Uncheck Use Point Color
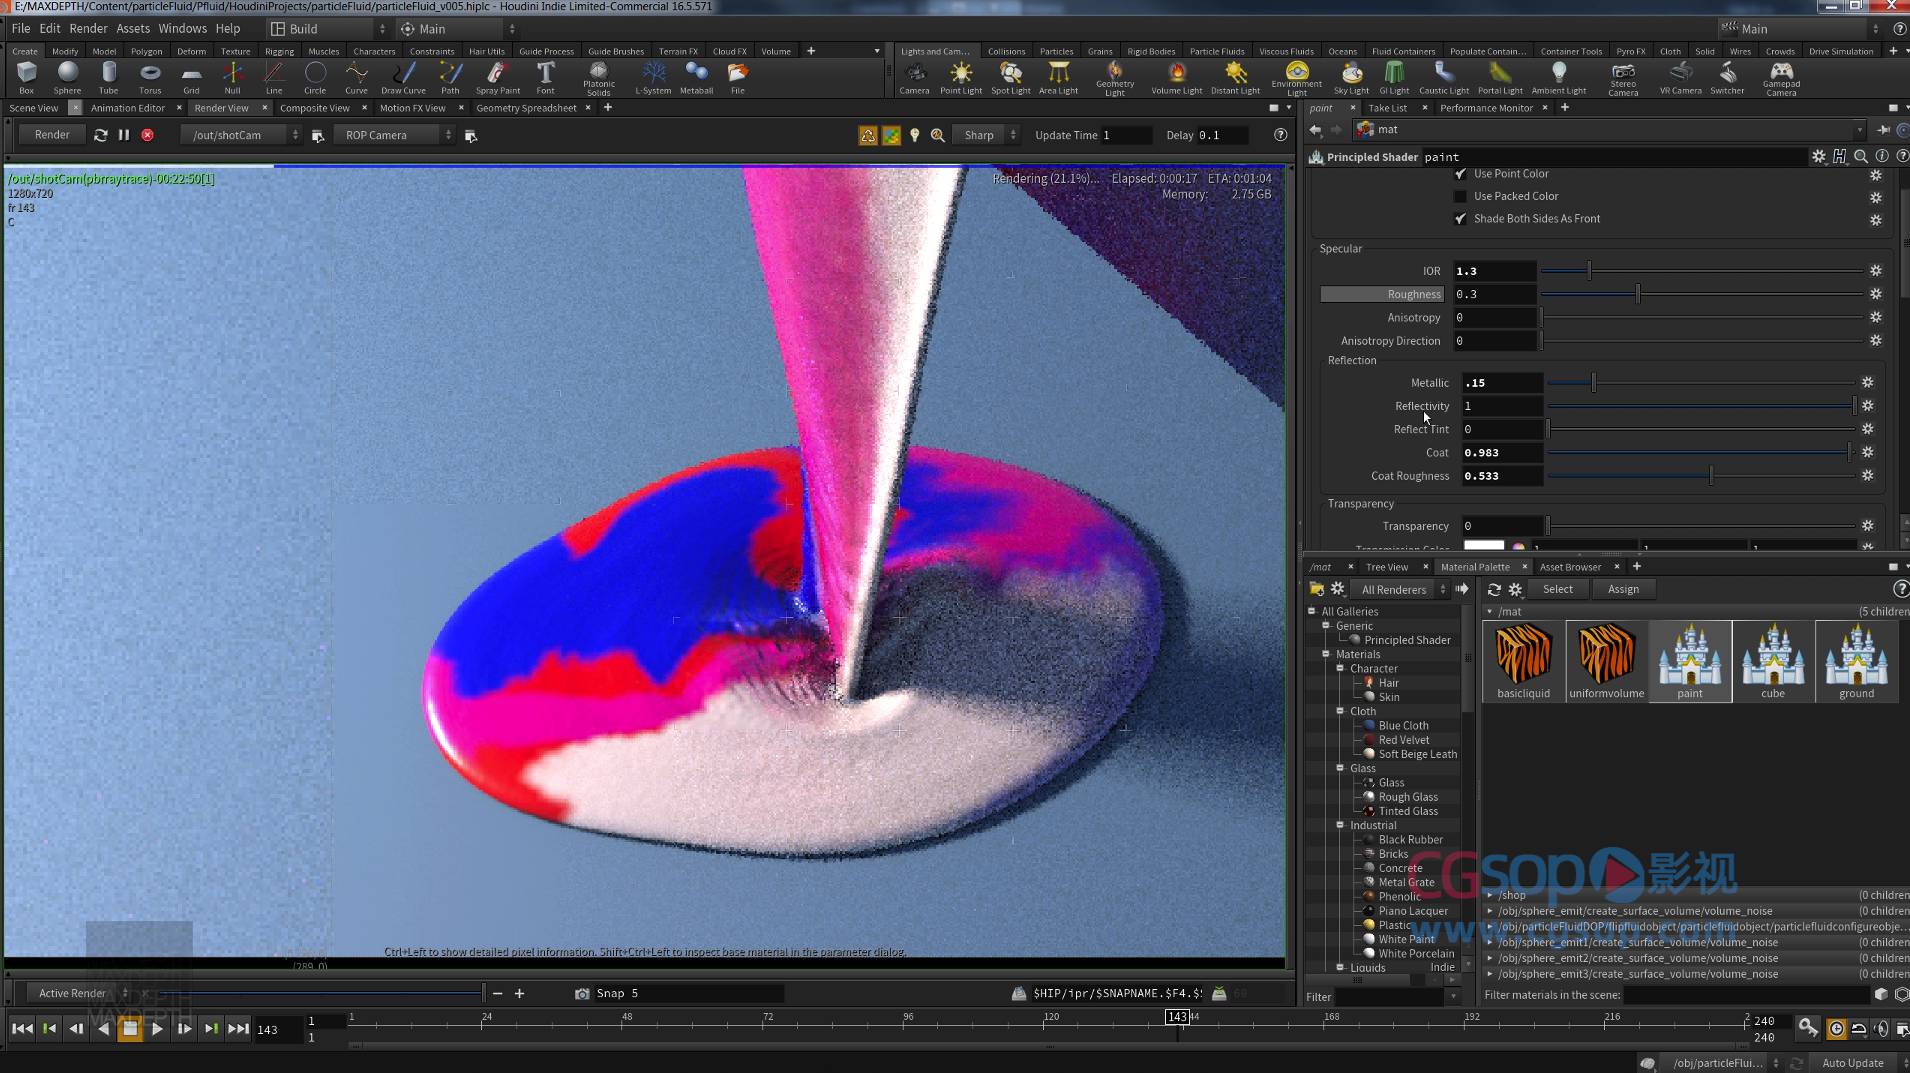 [x=1459, y=173]
